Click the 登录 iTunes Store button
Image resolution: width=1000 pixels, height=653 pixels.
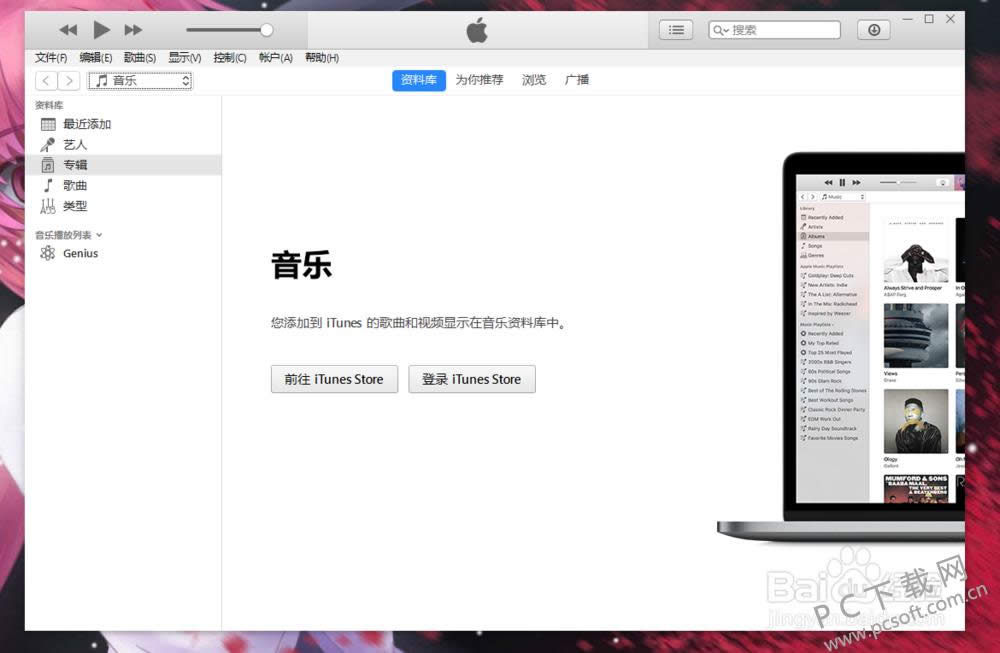471,379
